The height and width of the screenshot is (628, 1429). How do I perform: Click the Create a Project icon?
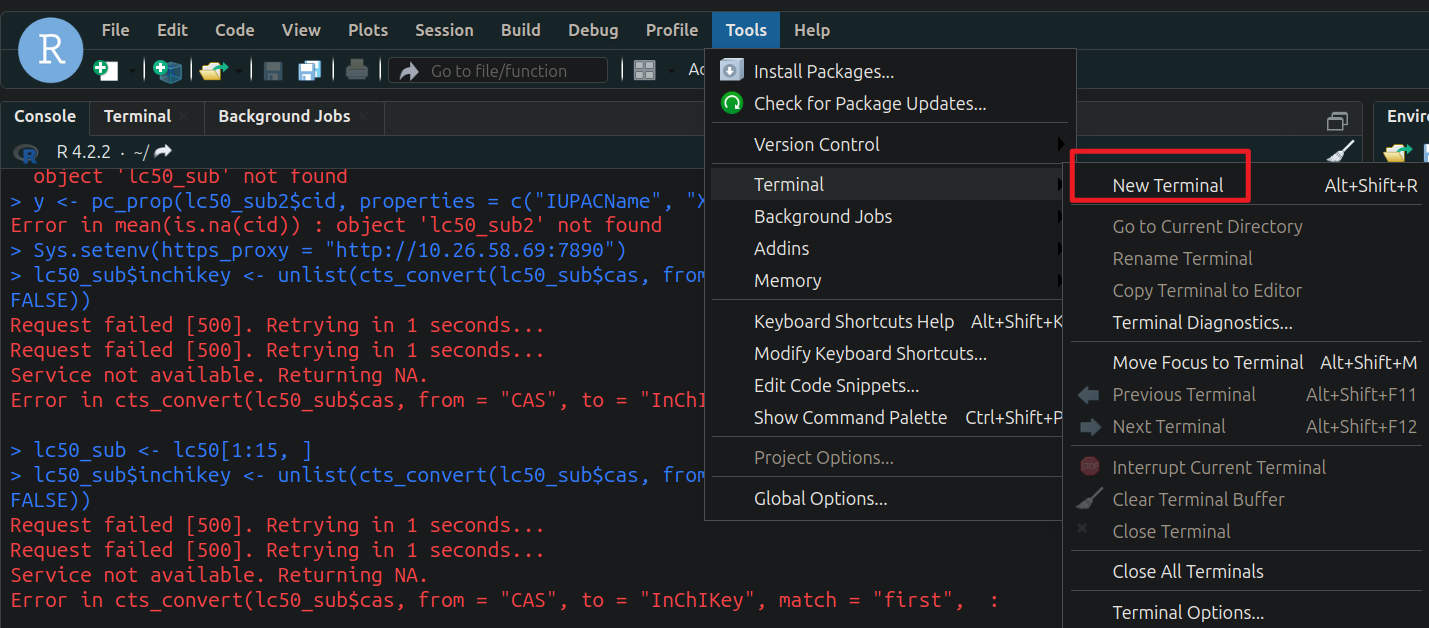point(168,70)
